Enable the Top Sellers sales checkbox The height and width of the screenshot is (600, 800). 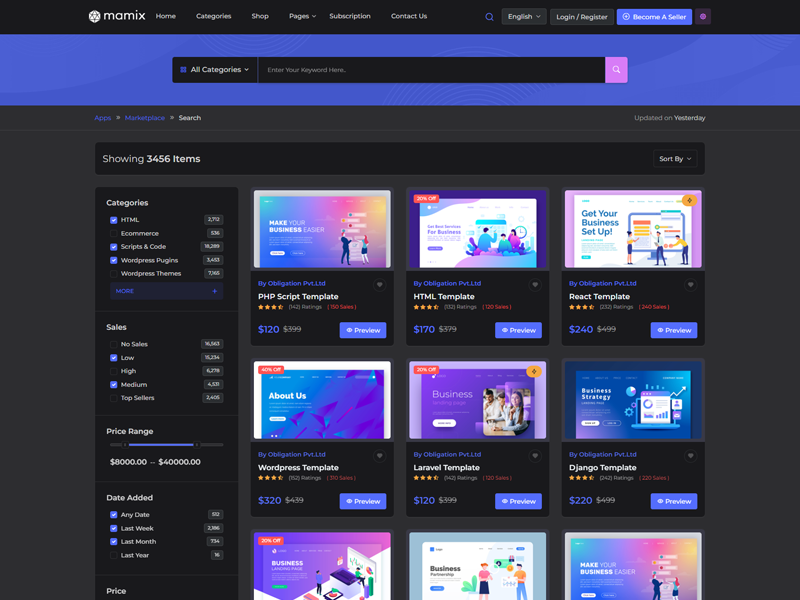[113, 398]
